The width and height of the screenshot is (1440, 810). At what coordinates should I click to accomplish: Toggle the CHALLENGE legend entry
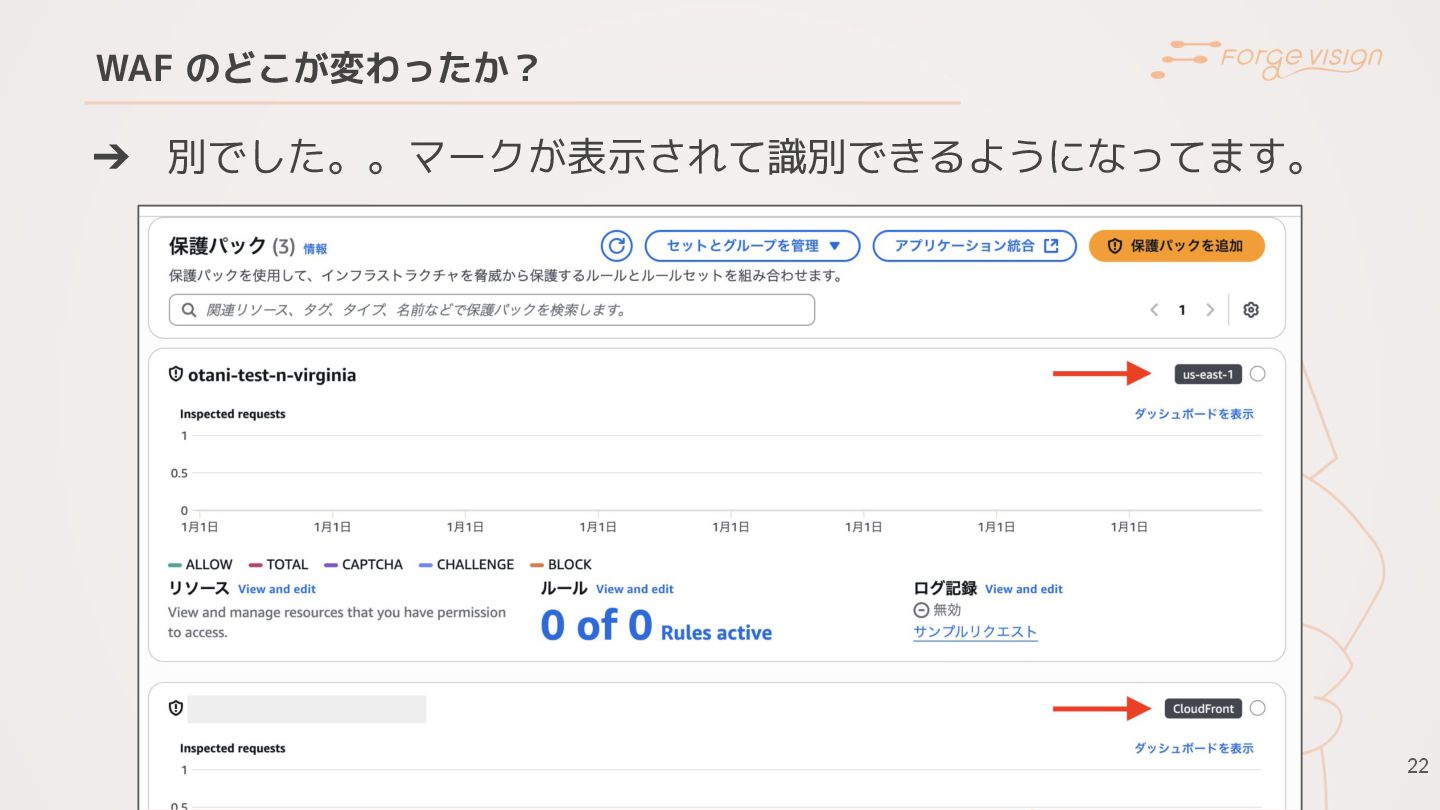pos(466,565)
